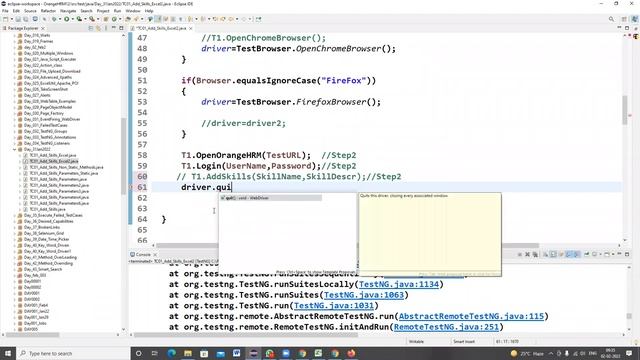Open the Refactor menu
The height and width of the screenshot is (360, 640).
coord(48,11)
